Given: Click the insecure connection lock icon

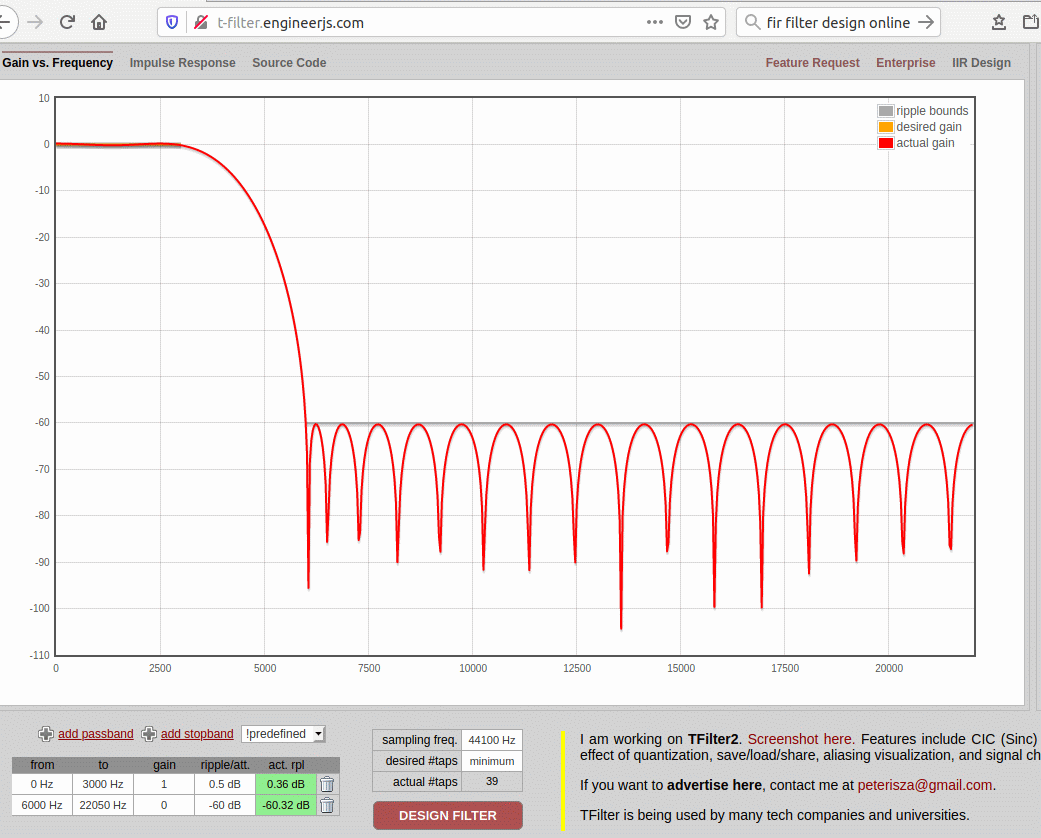Looking at the screenshot, I should click(200, 23).
